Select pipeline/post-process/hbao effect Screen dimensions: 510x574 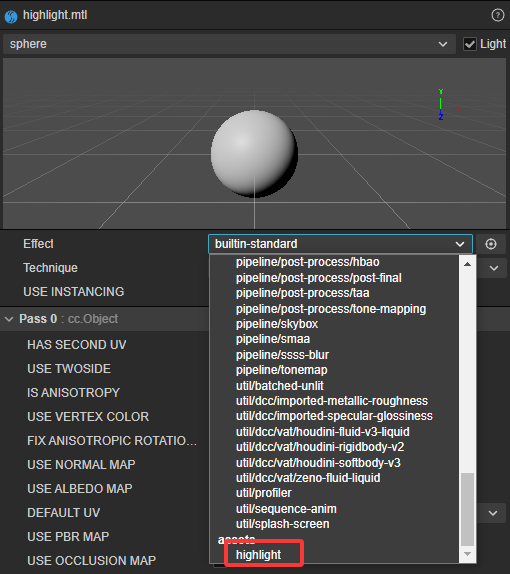point(308,262)
